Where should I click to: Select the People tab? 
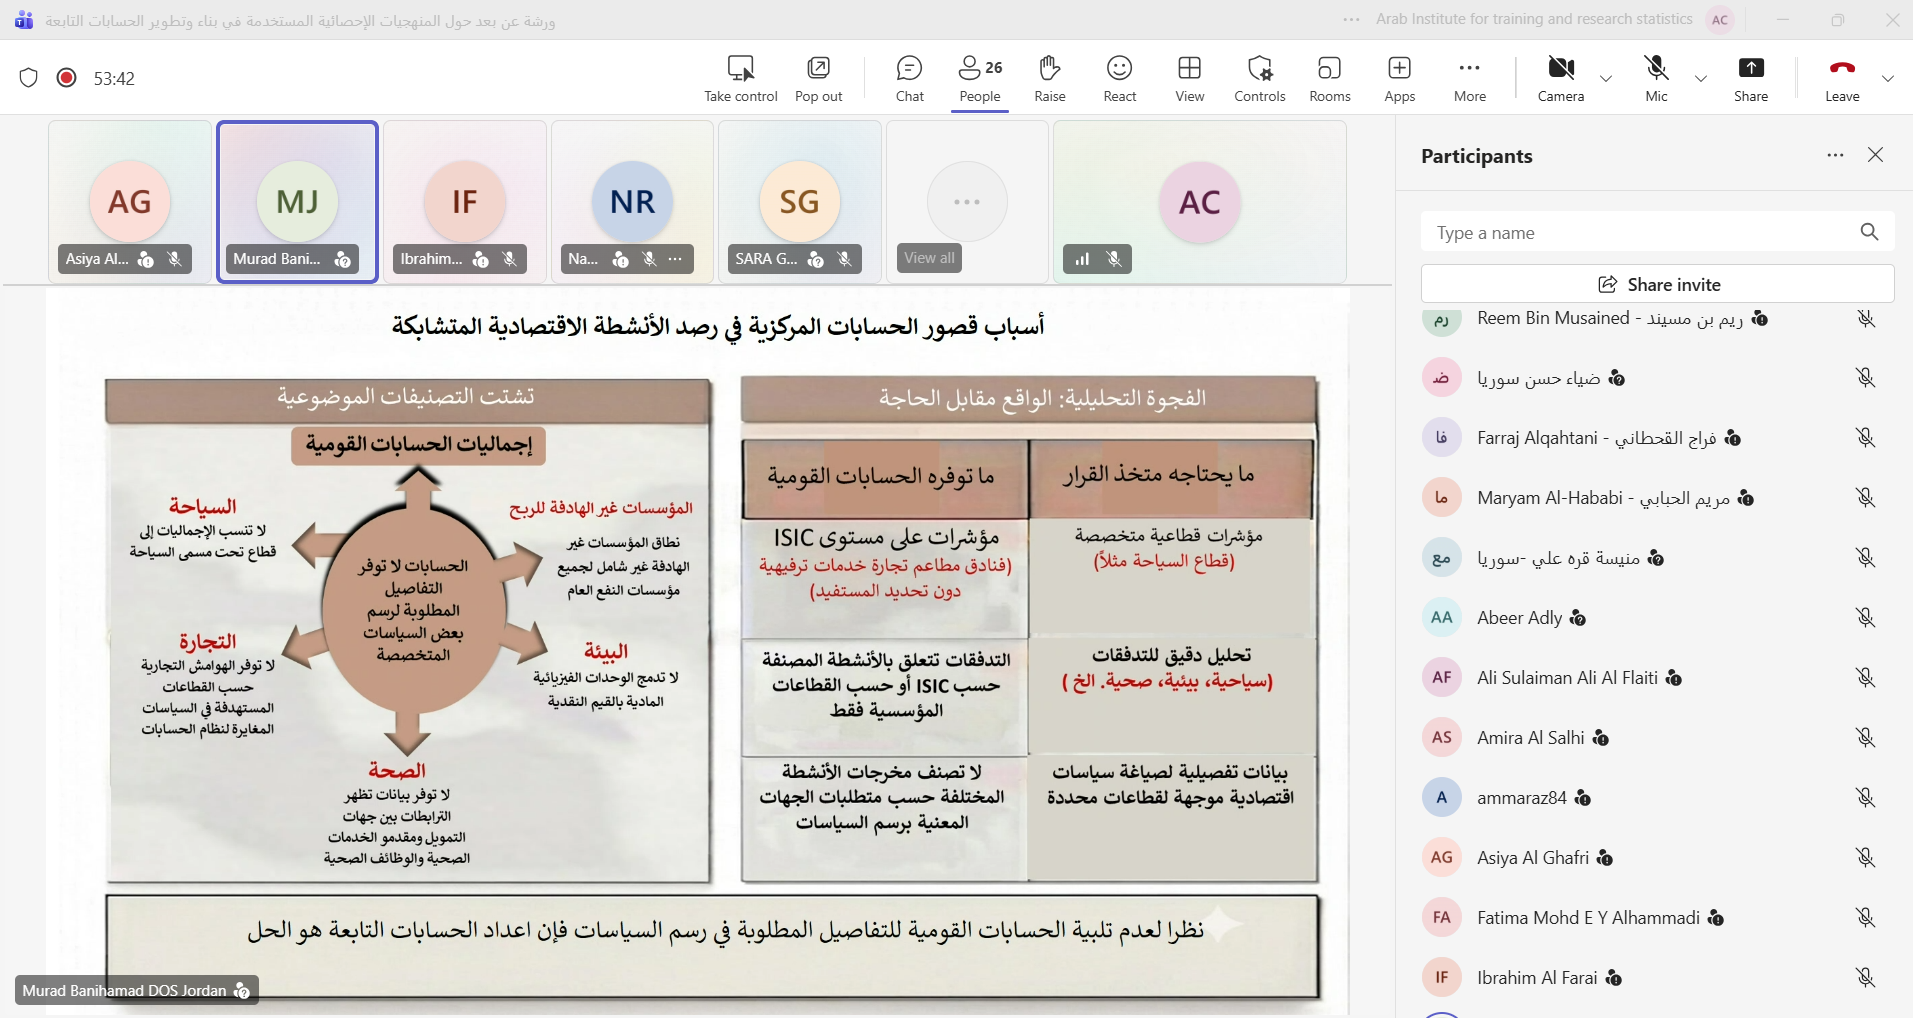click(x=979, y=78)
